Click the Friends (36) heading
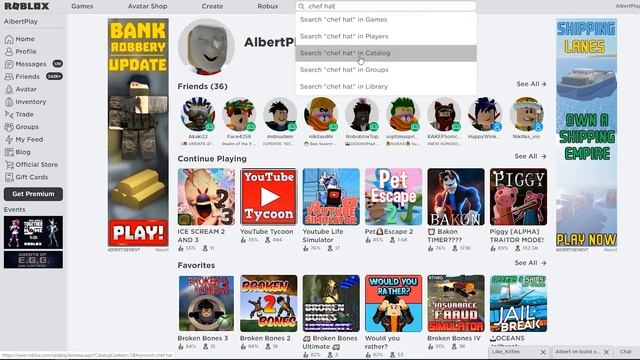 (x=202, y=87)
